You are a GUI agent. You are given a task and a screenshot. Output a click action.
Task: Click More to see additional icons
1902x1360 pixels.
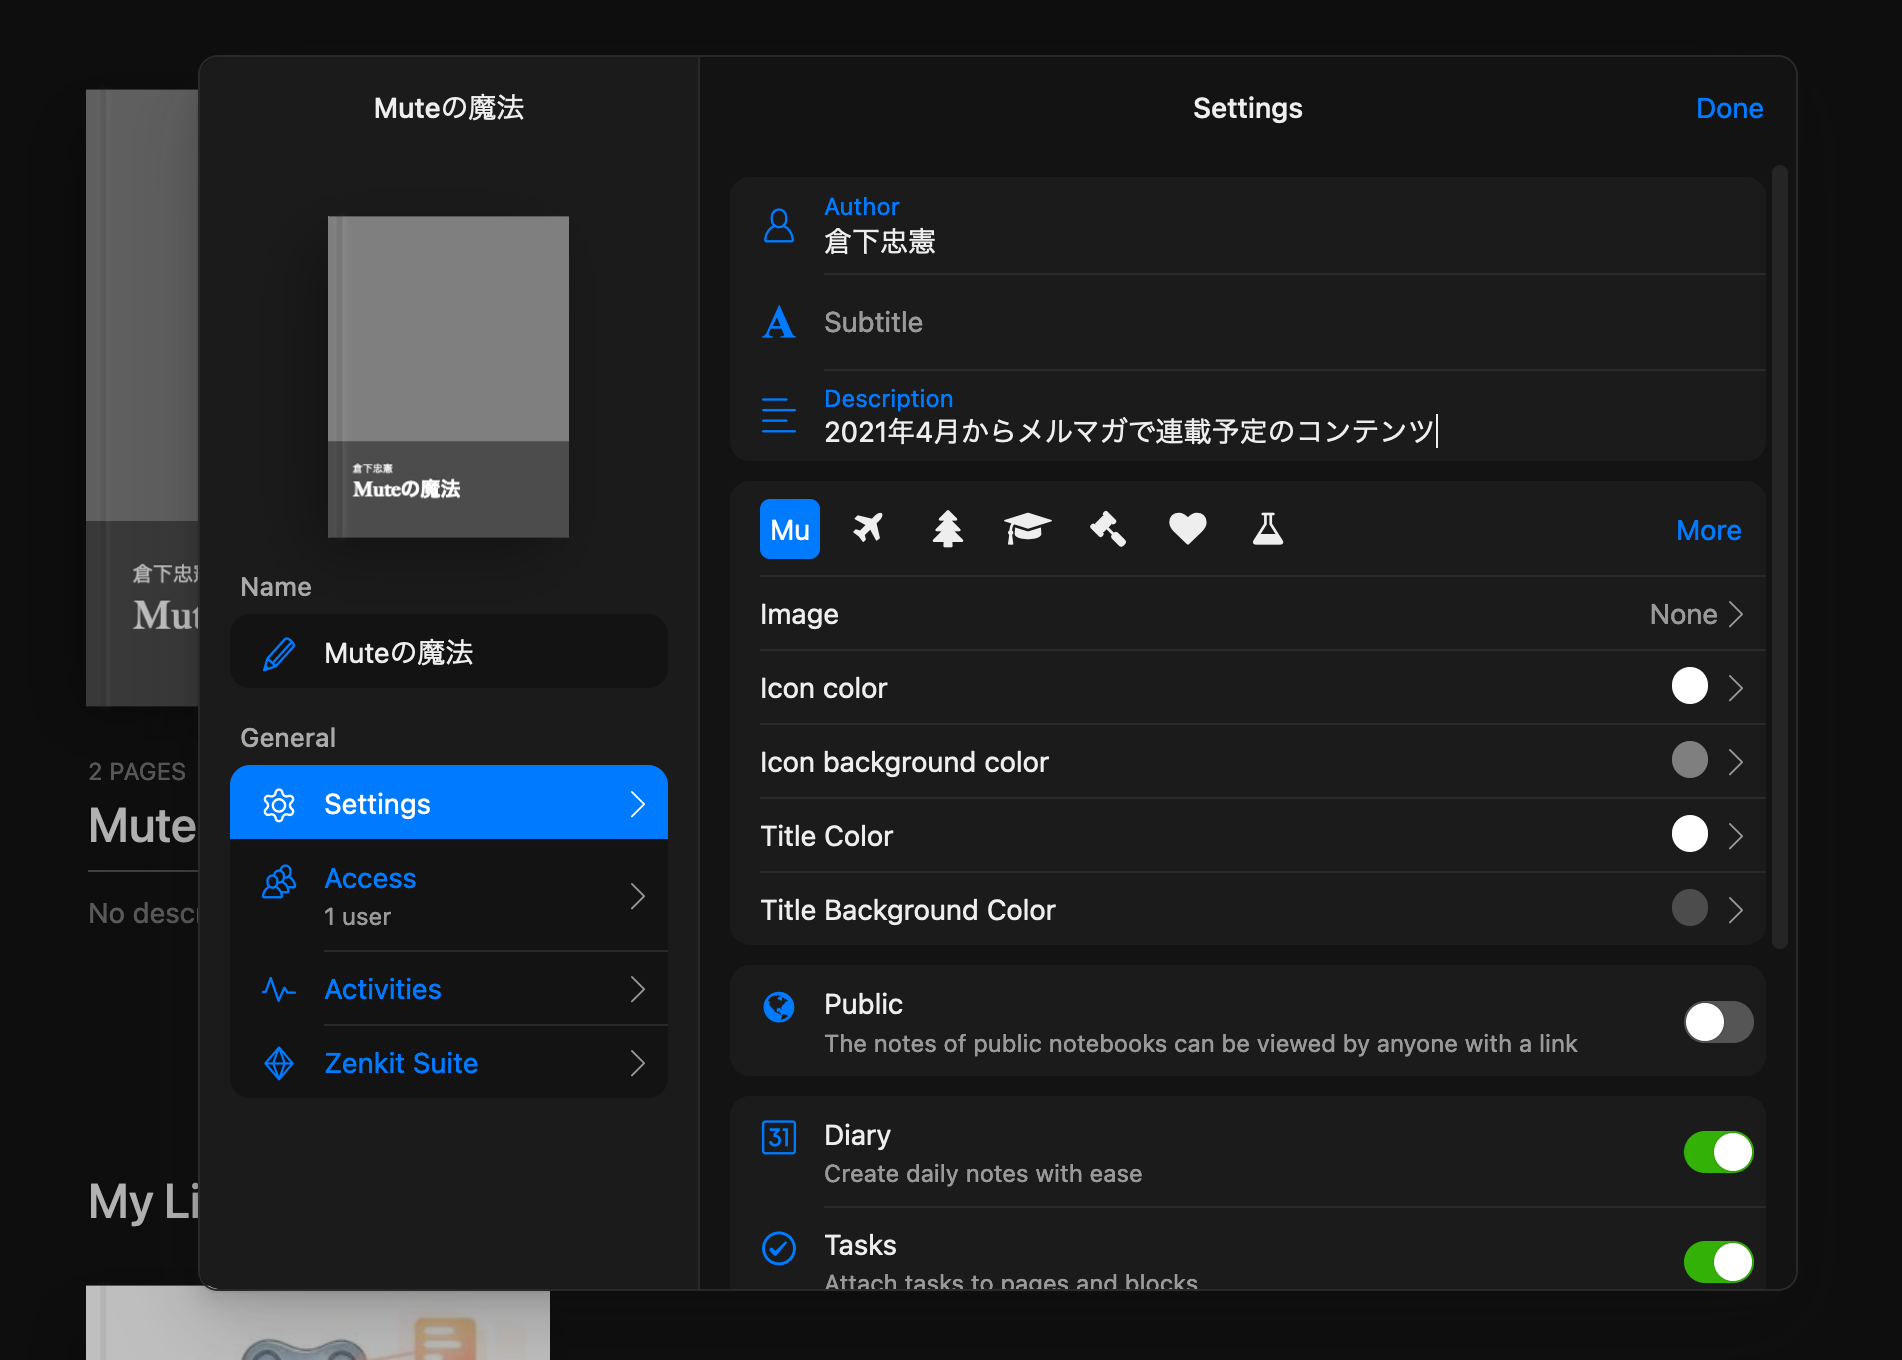tap(1708, 530)
